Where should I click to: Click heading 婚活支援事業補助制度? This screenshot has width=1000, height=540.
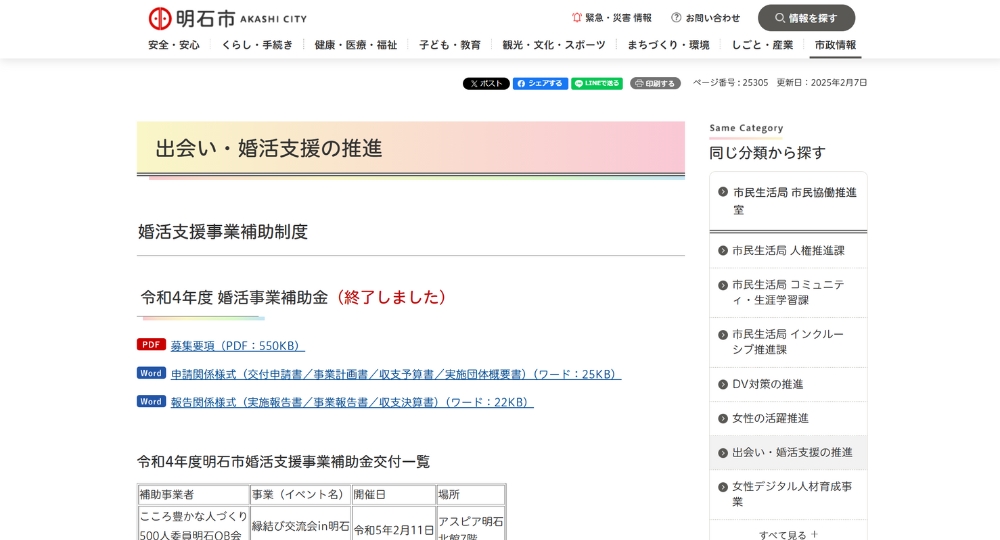tap(223, 231)
